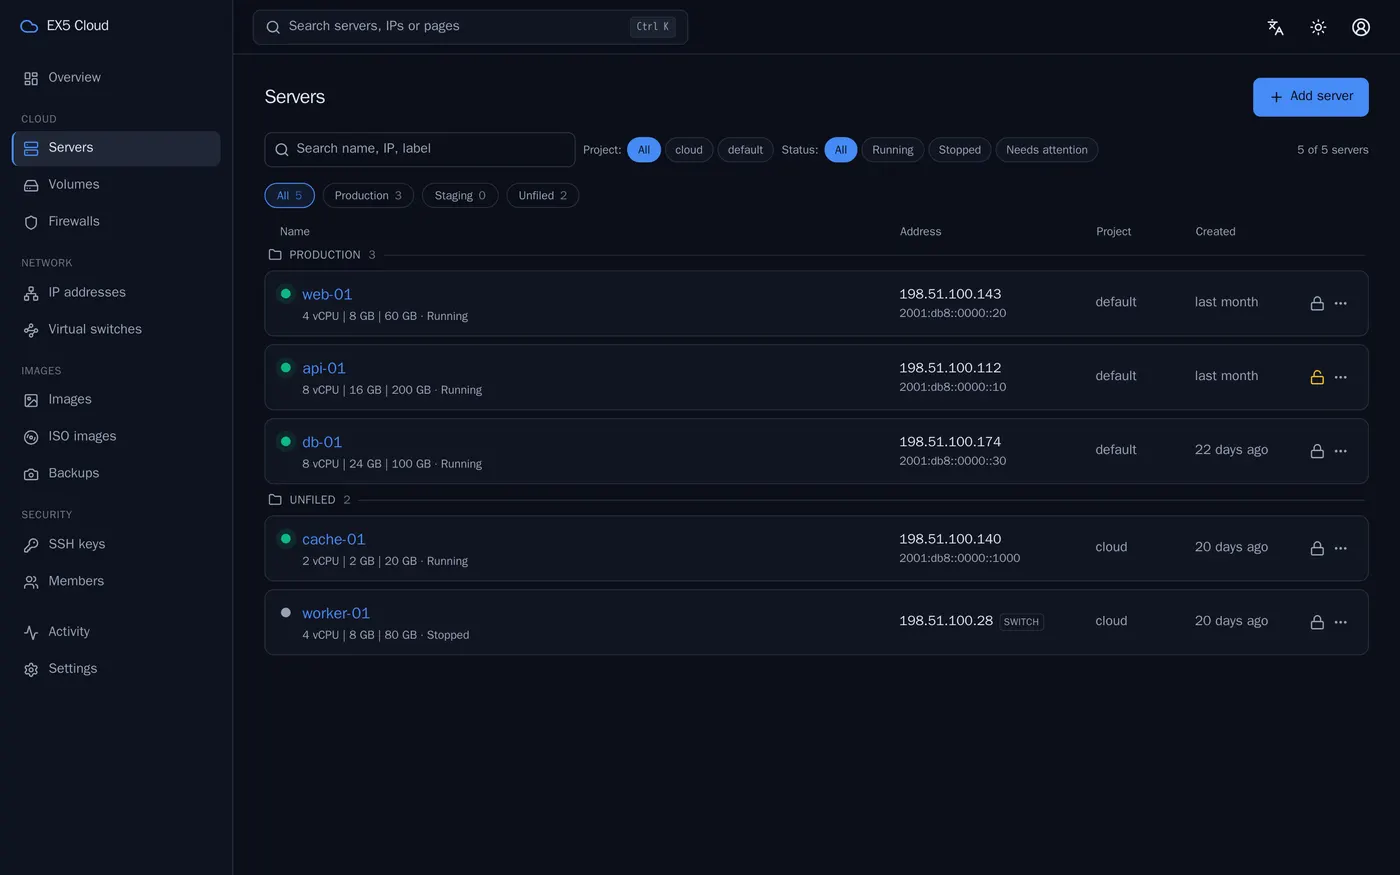Open Activity in sidebar
This screenshot has width=1400, height=875.
pos(116,632)
